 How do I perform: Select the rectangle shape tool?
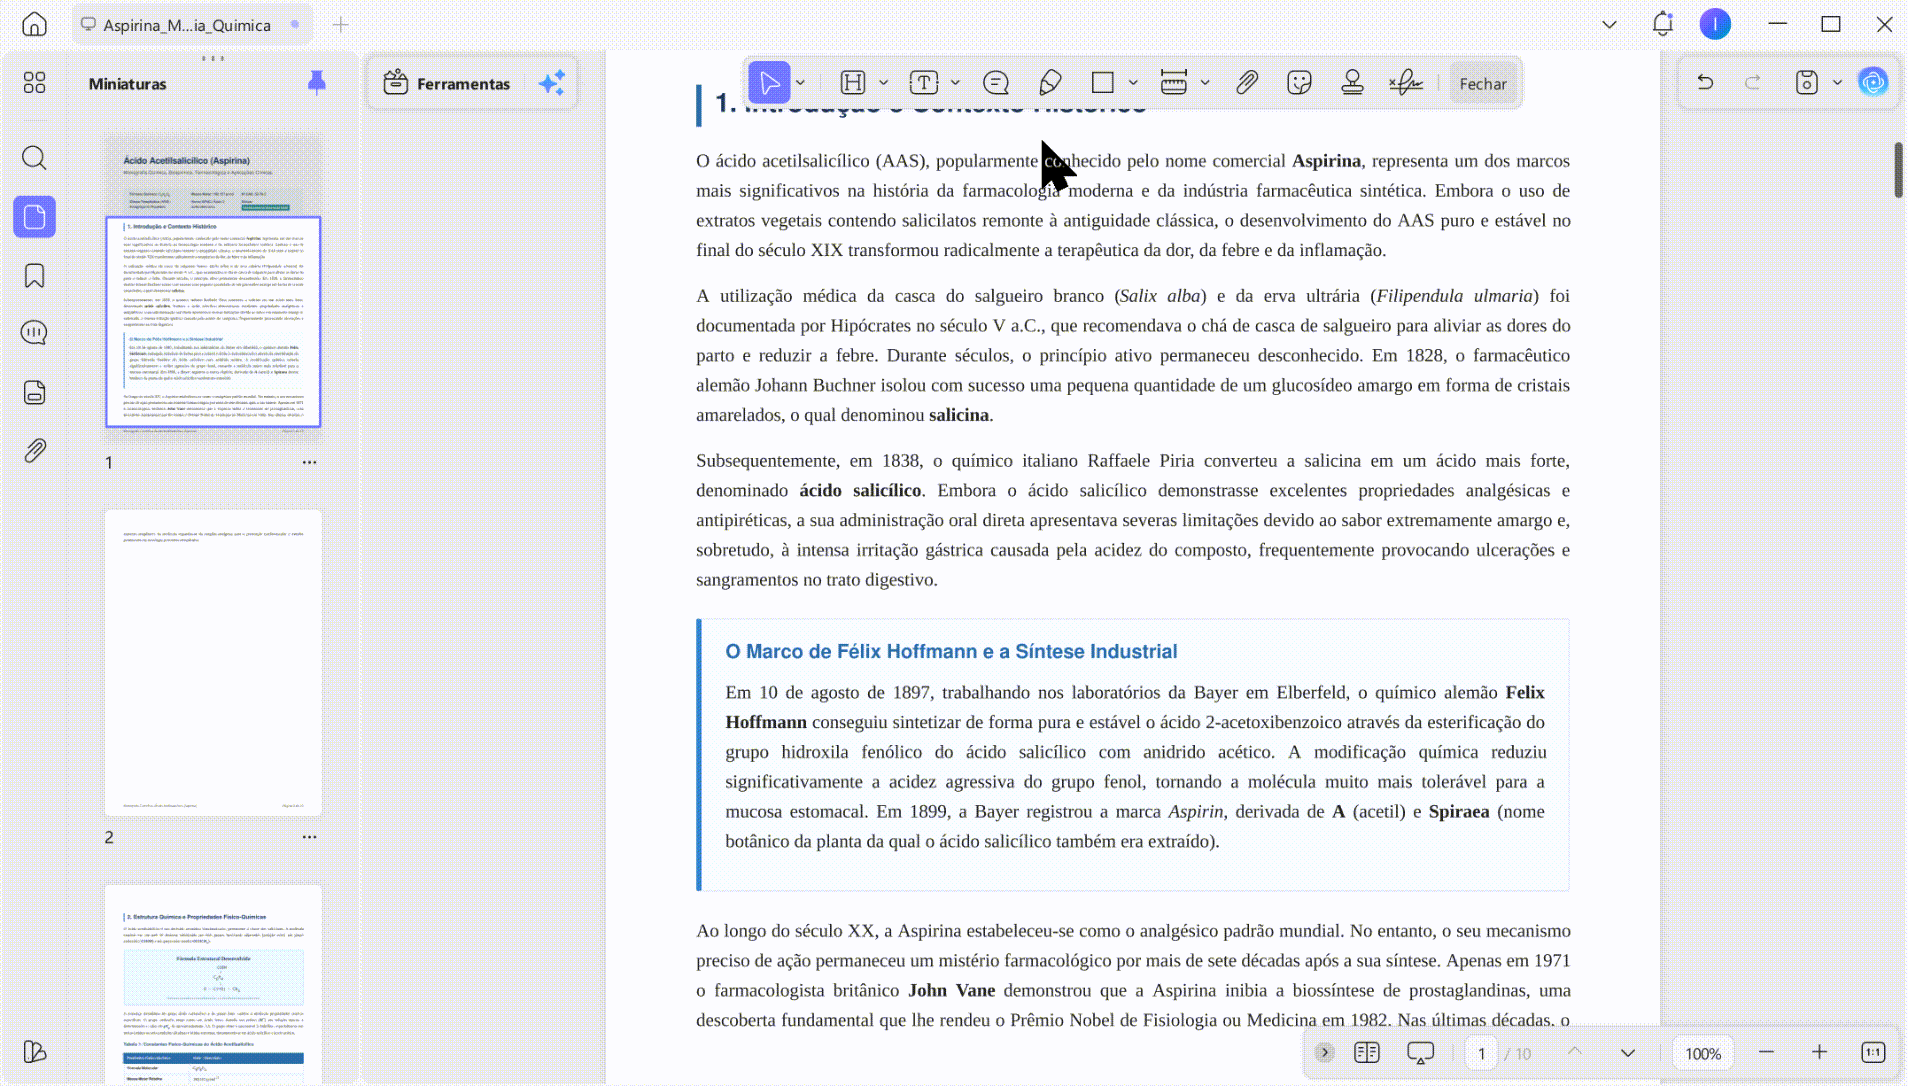click(1103, 83)
